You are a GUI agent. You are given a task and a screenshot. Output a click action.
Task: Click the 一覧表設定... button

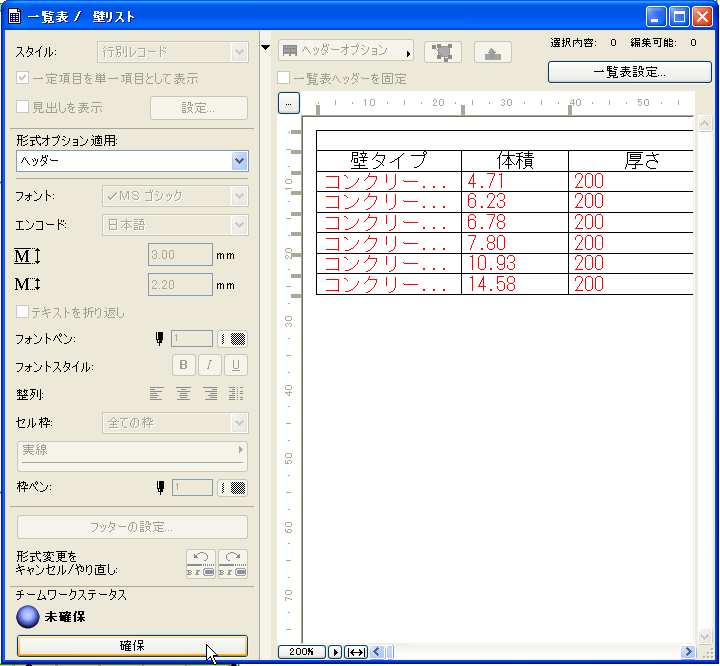[x=630, y=72]
